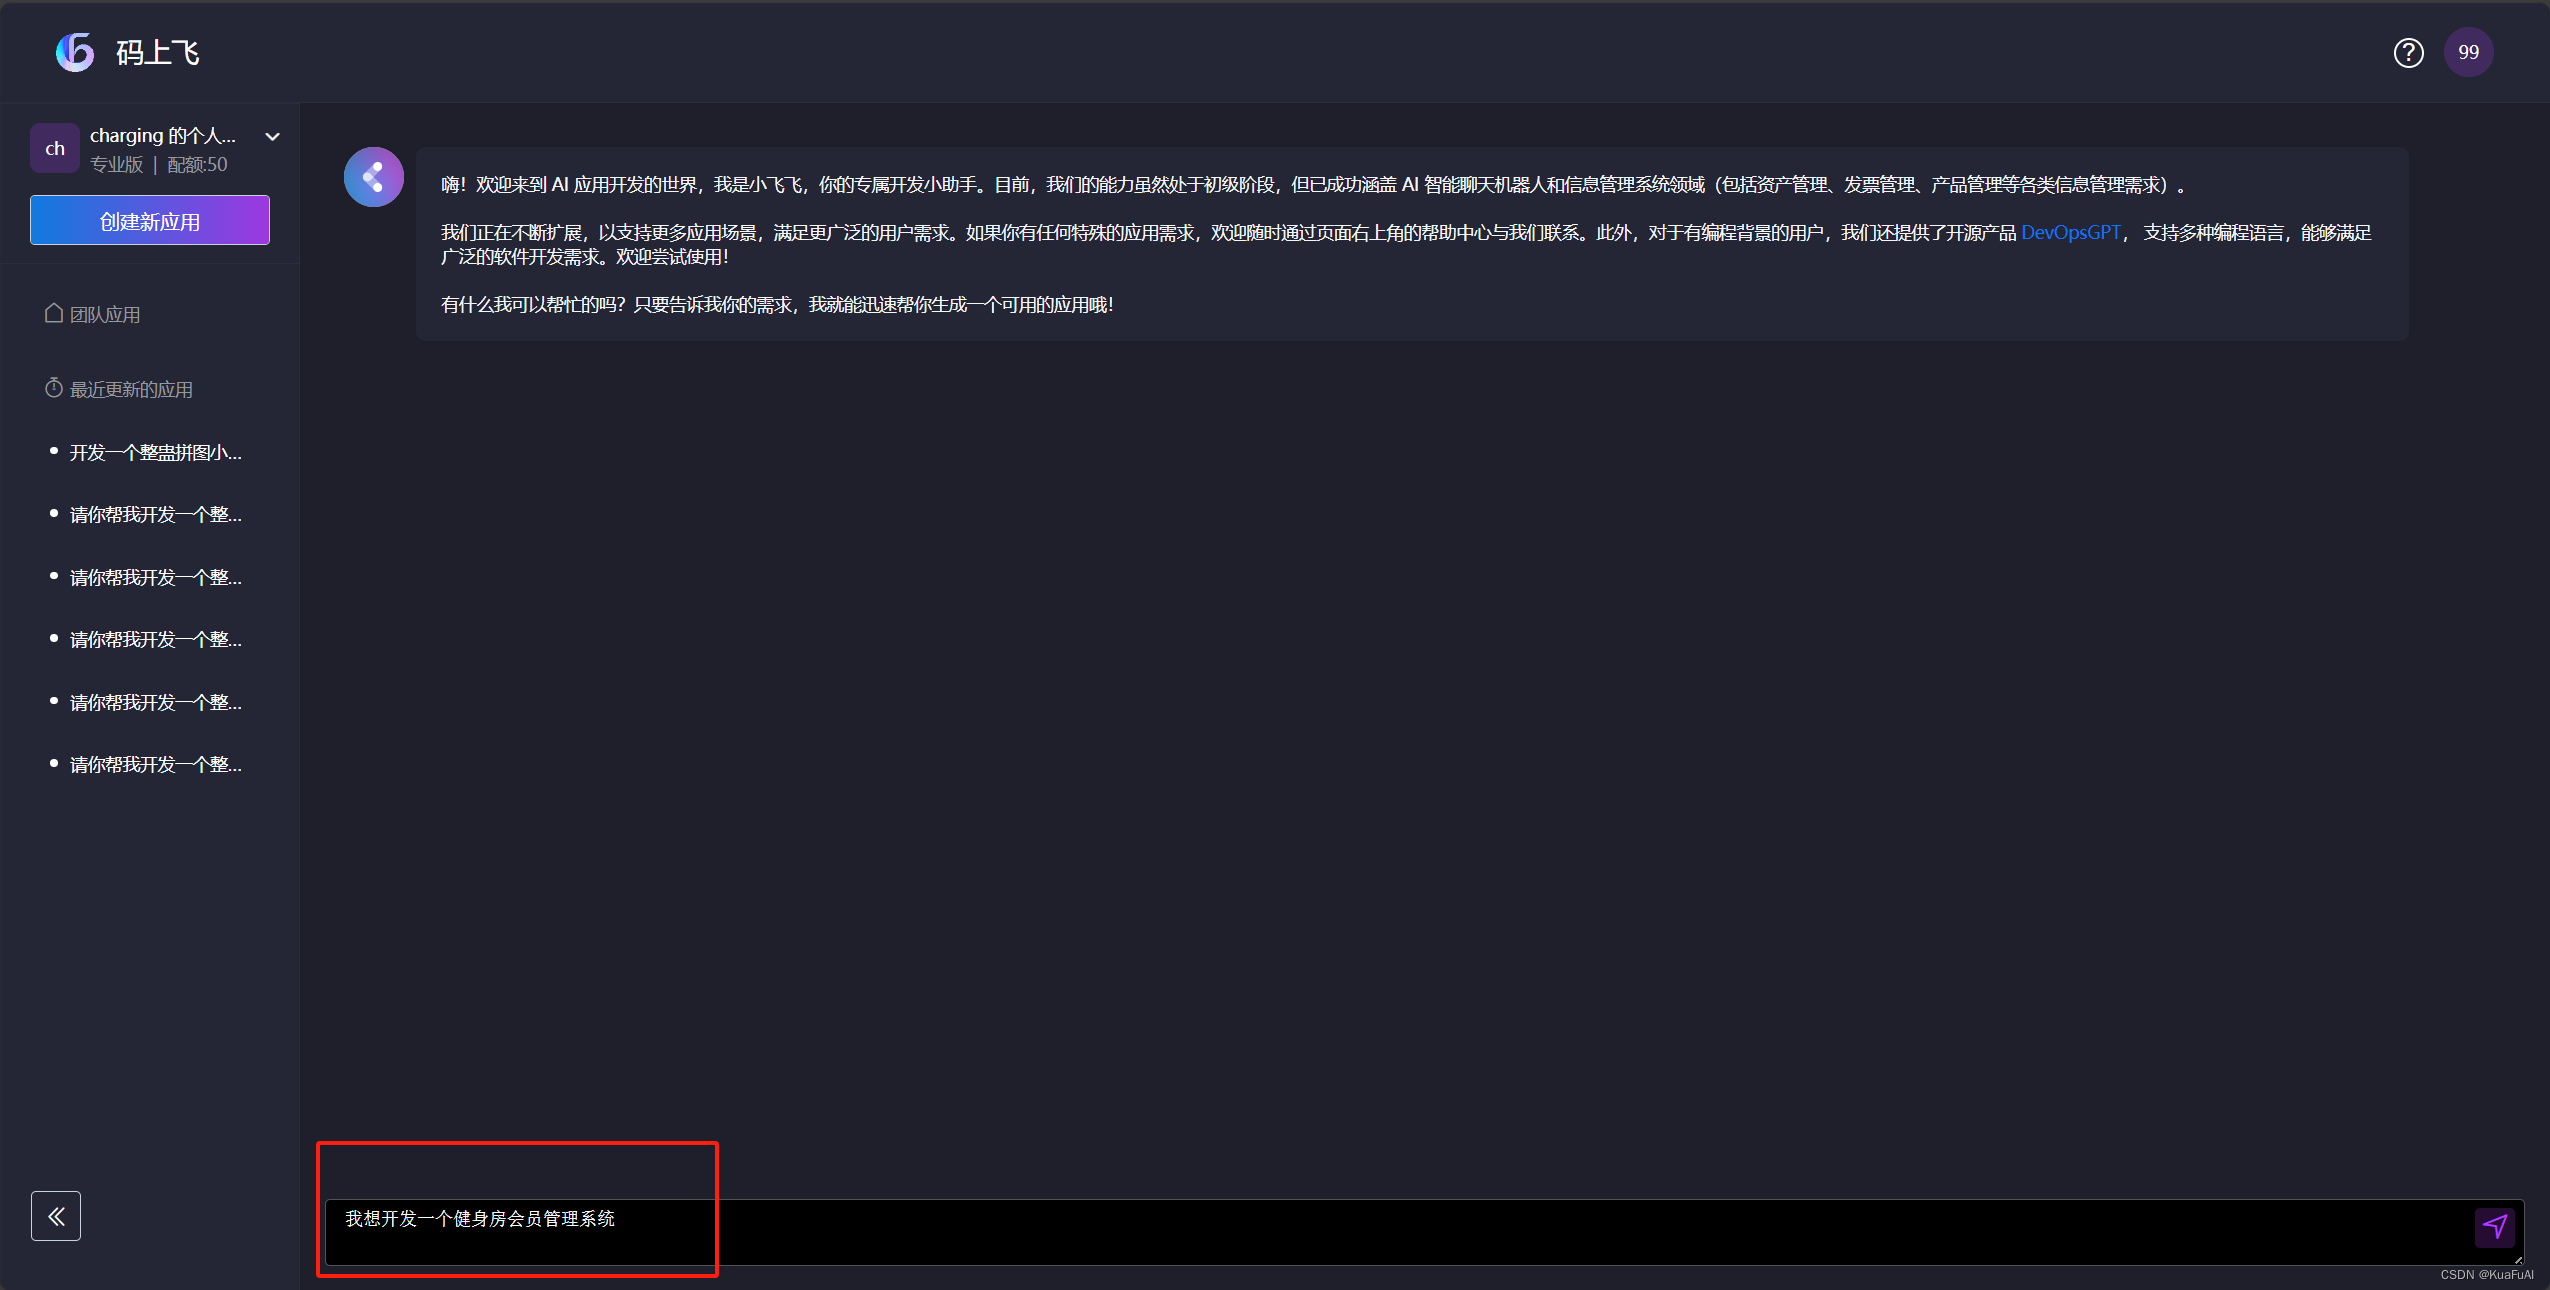Viewport: 2550px width, 1290px height.
Task: Select the 团队应用 menu item
Action: pyautogui.click(x=105, y=315)
